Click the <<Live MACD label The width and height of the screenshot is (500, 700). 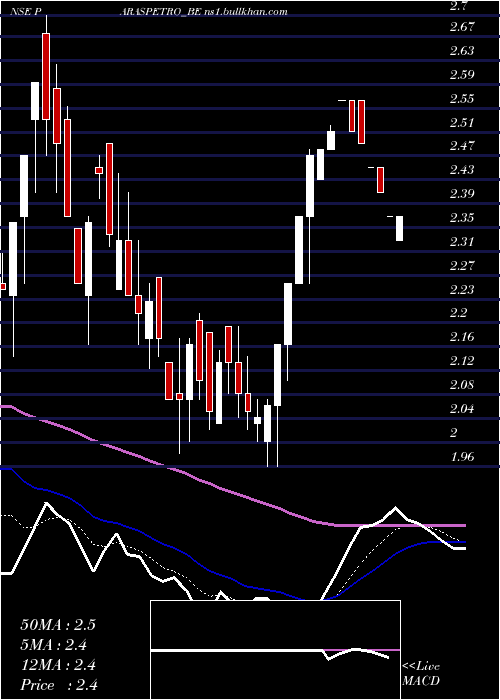click(421, 674)
